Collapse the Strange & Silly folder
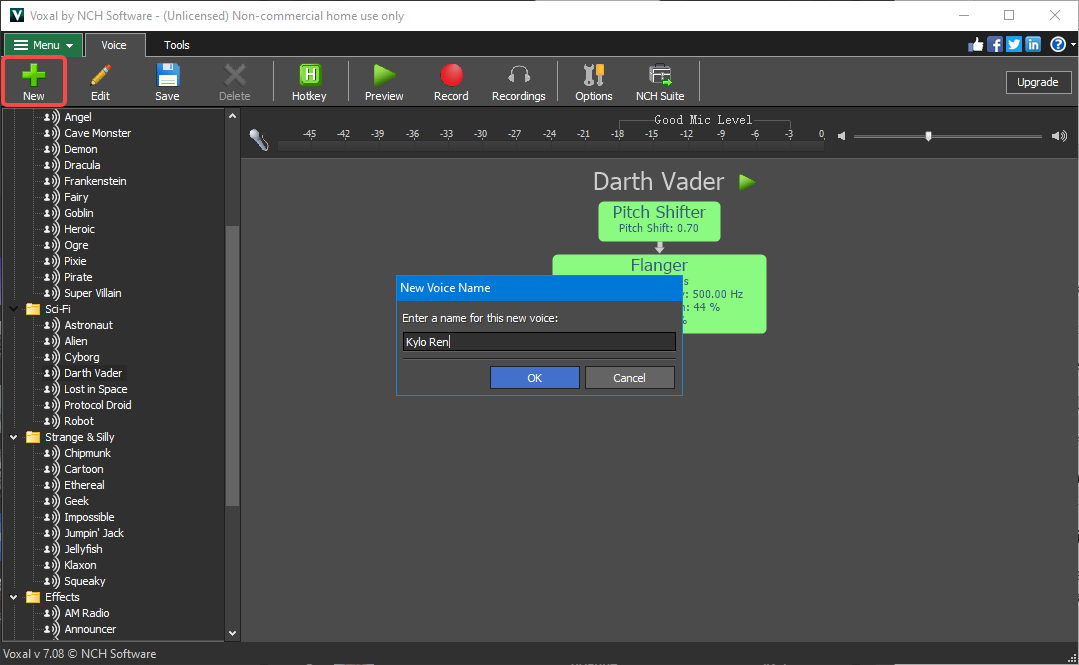 click(14, 437)
